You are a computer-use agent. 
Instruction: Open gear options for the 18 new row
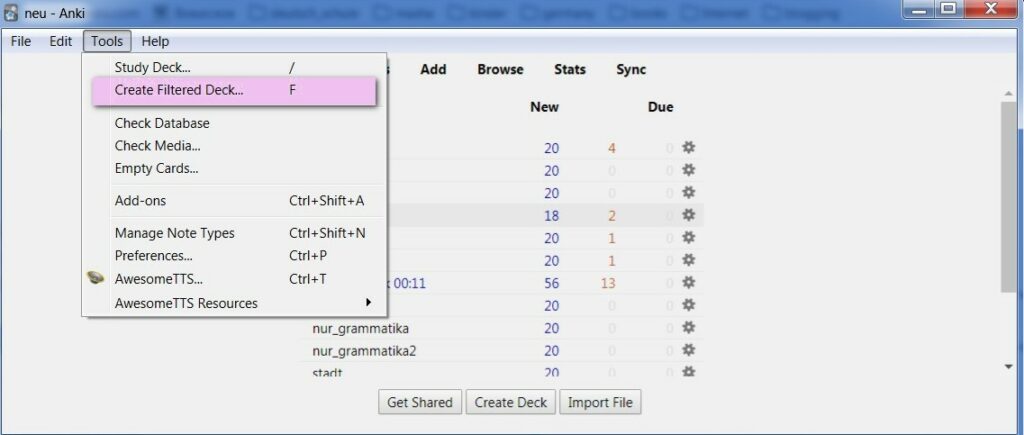pyautogui.click(x=688, y=215)
